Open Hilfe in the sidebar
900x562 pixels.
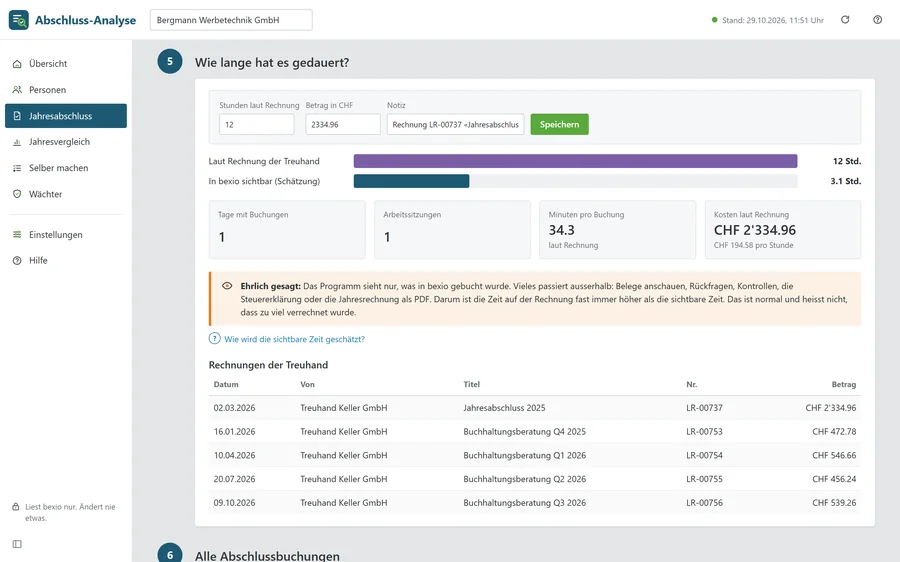(x=66, y=261)
